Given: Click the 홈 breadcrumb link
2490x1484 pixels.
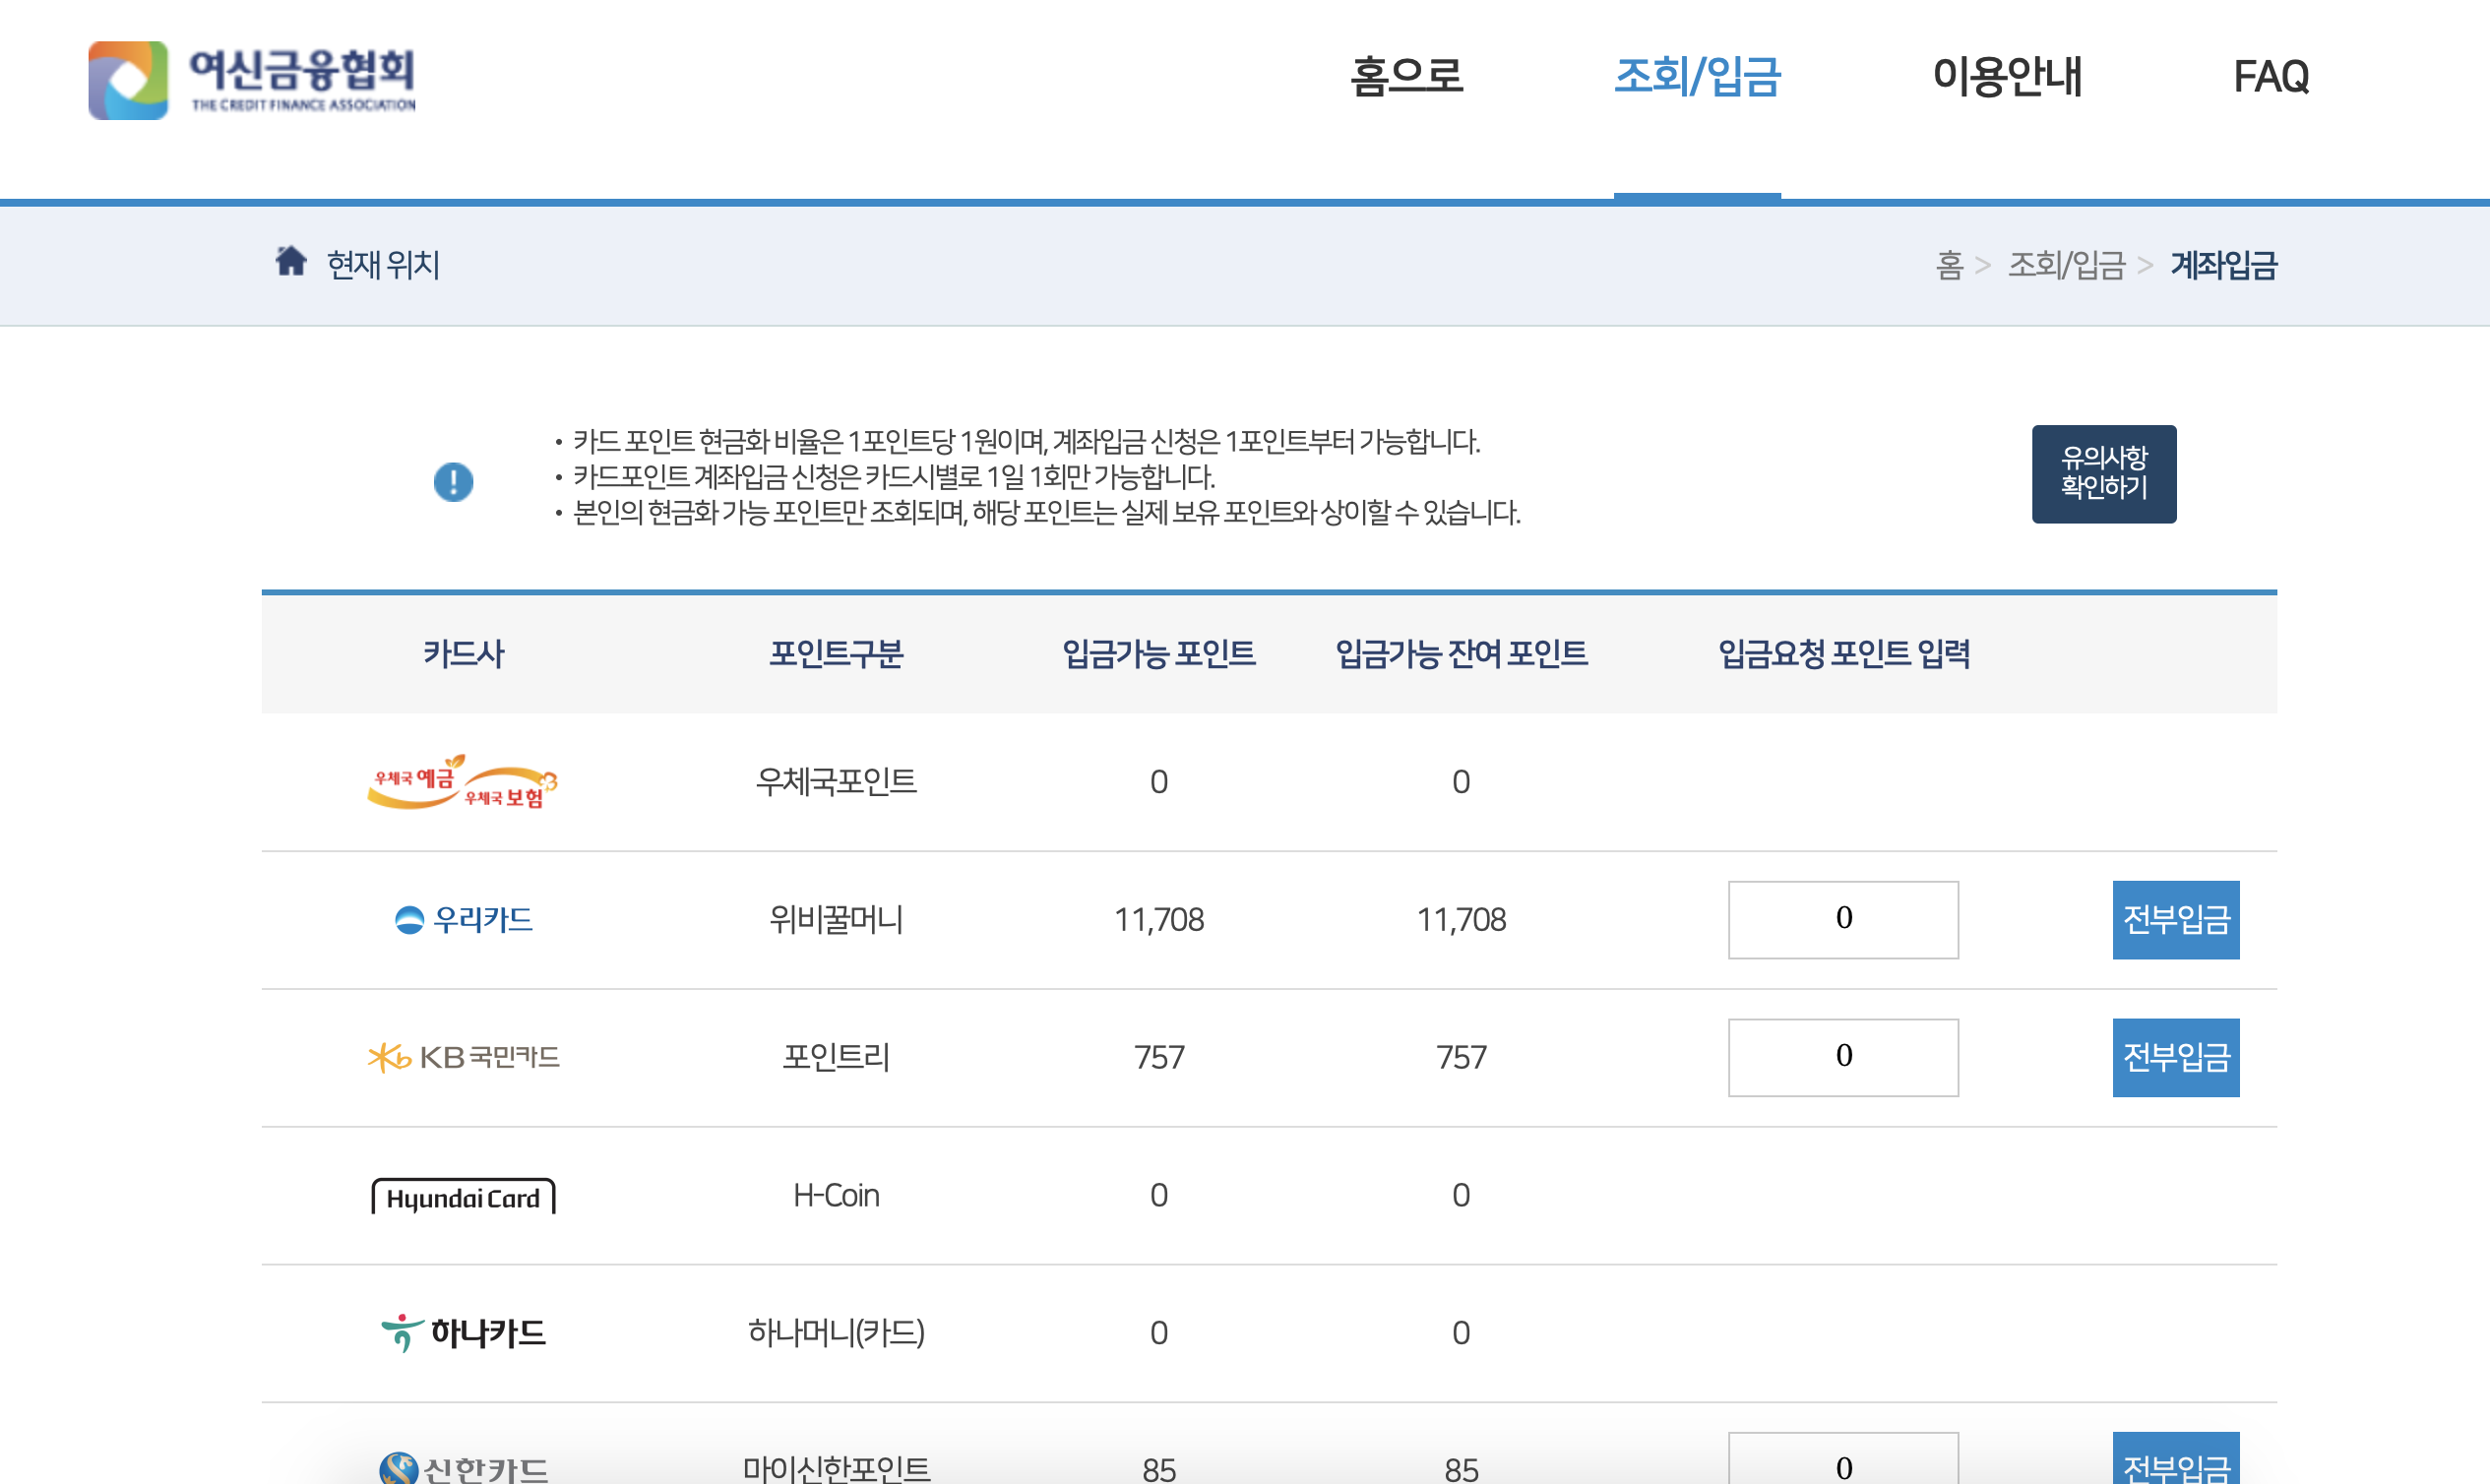Looking at the screenshot, I should coord(1949,265).
